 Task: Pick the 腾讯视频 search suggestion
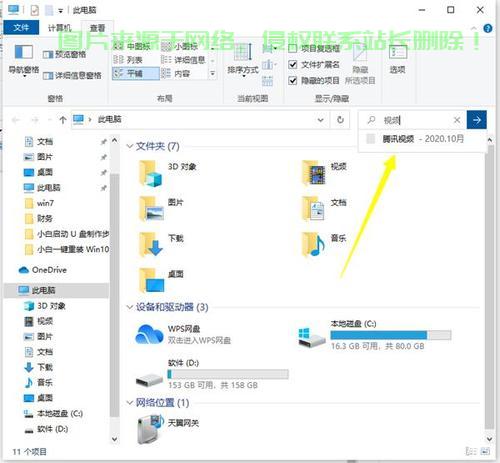[x=421, y=139]
